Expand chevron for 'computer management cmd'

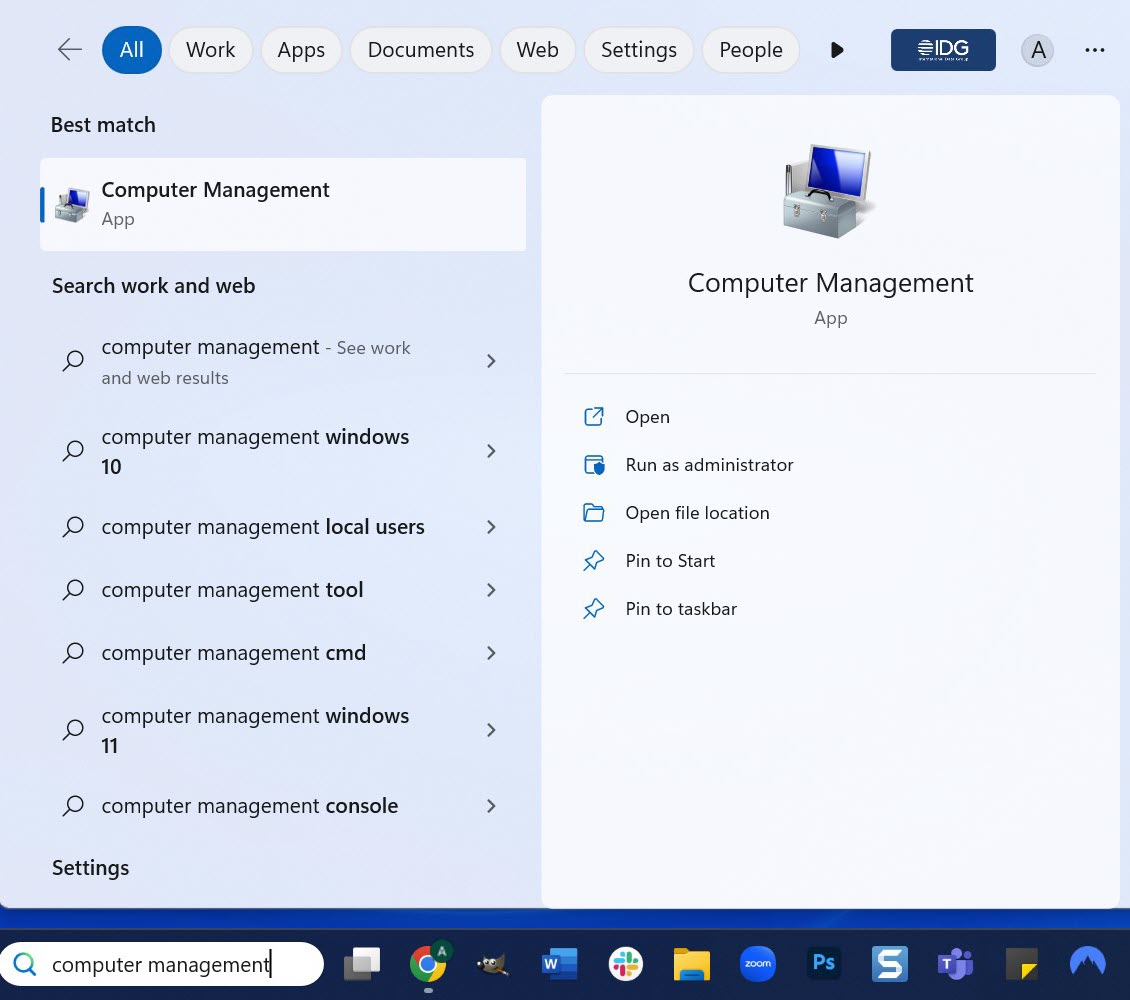point(491,653)
